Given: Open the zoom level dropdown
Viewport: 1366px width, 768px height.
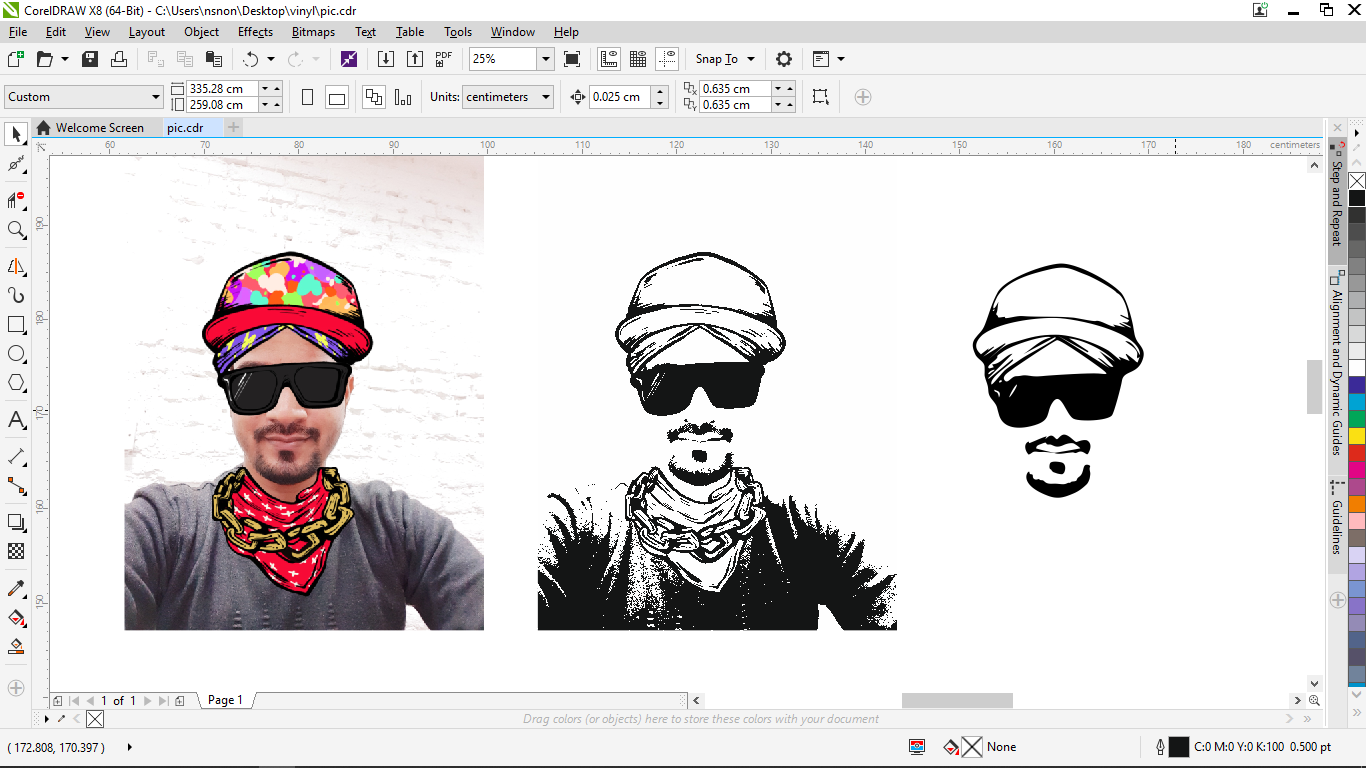Looking at the screenshot, I should (x=545, y=59).
